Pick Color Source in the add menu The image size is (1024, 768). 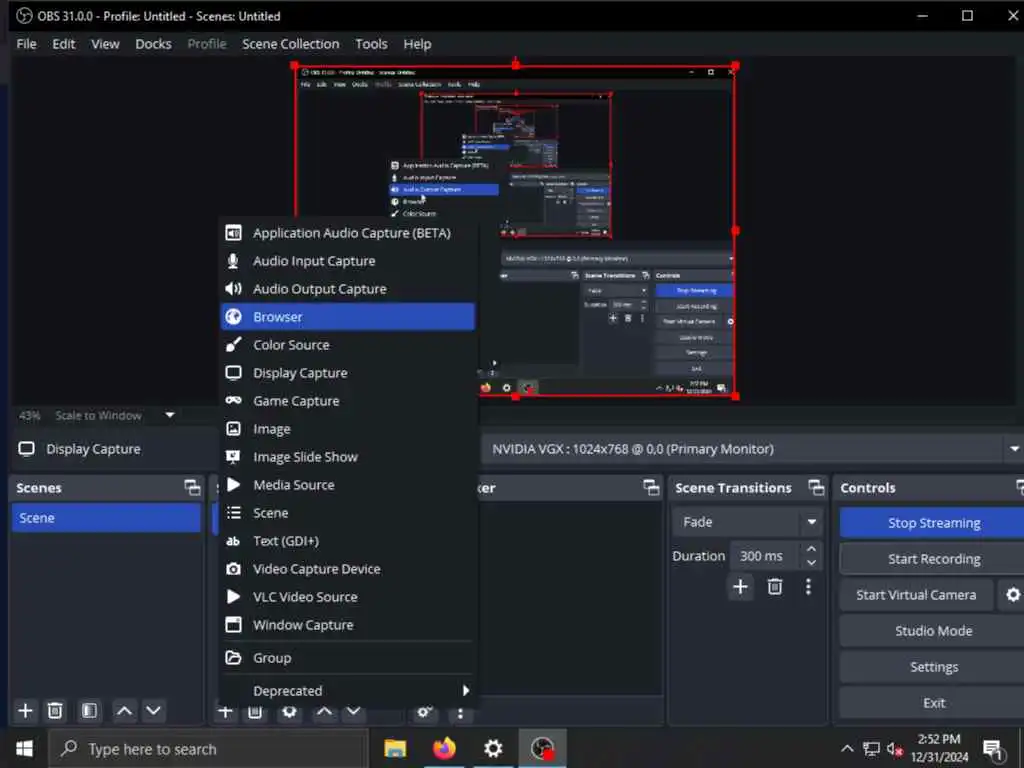point(347,345)
